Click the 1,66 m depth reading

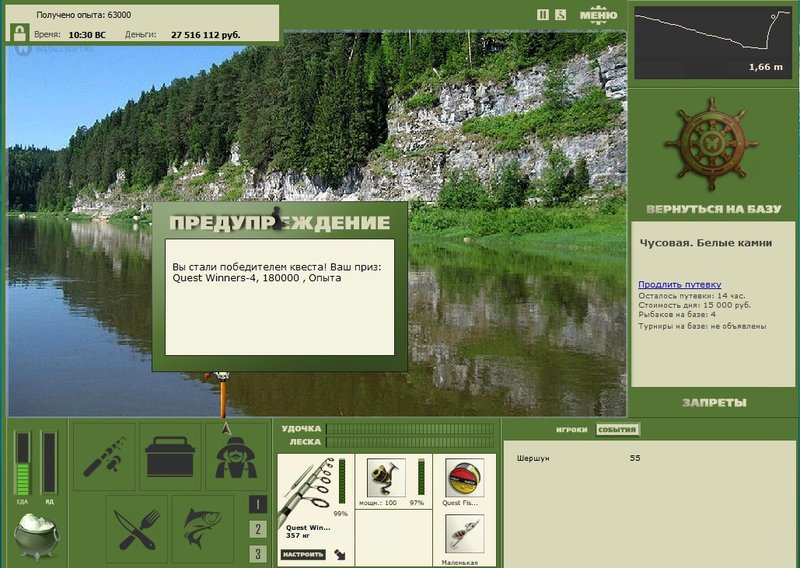tap(765, 67)
